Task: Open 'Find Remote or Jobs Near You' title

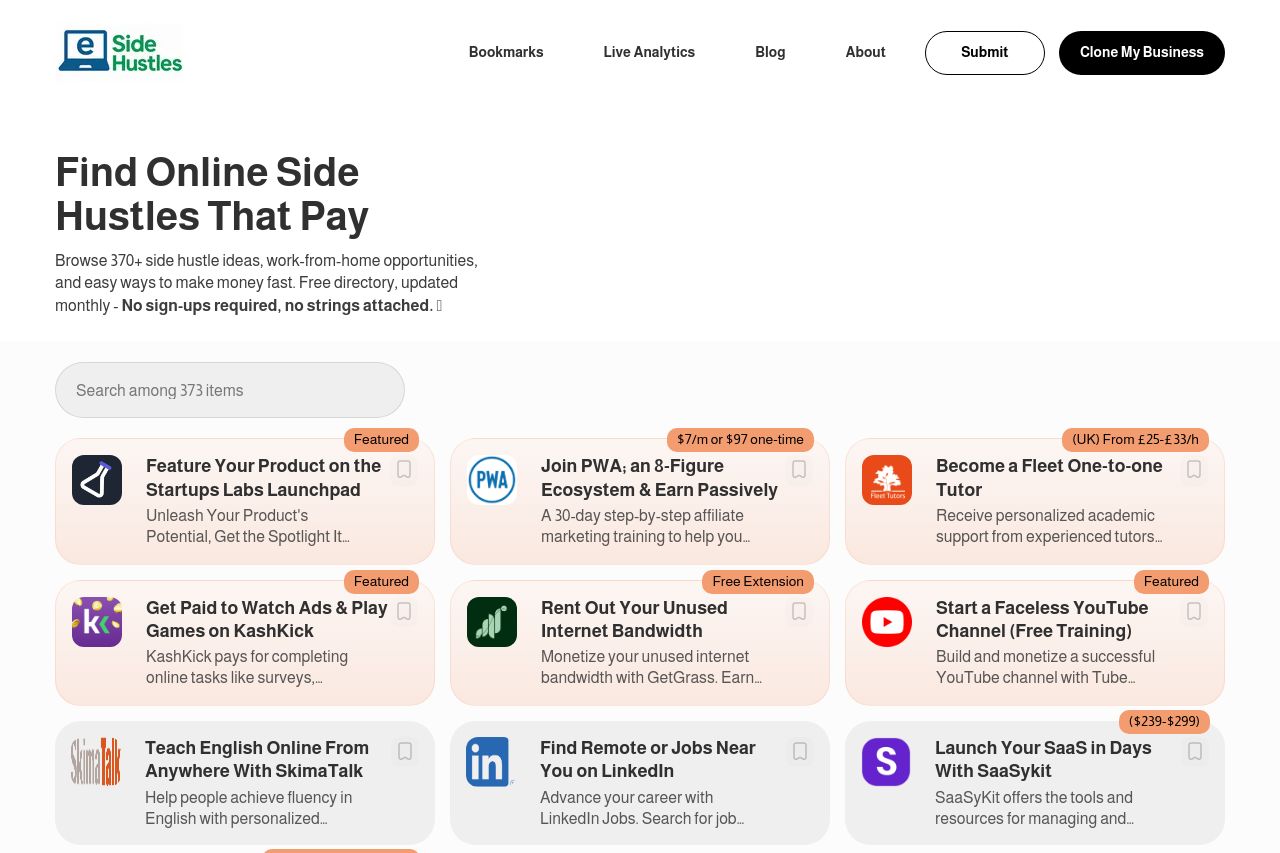Action: (648, 759)
